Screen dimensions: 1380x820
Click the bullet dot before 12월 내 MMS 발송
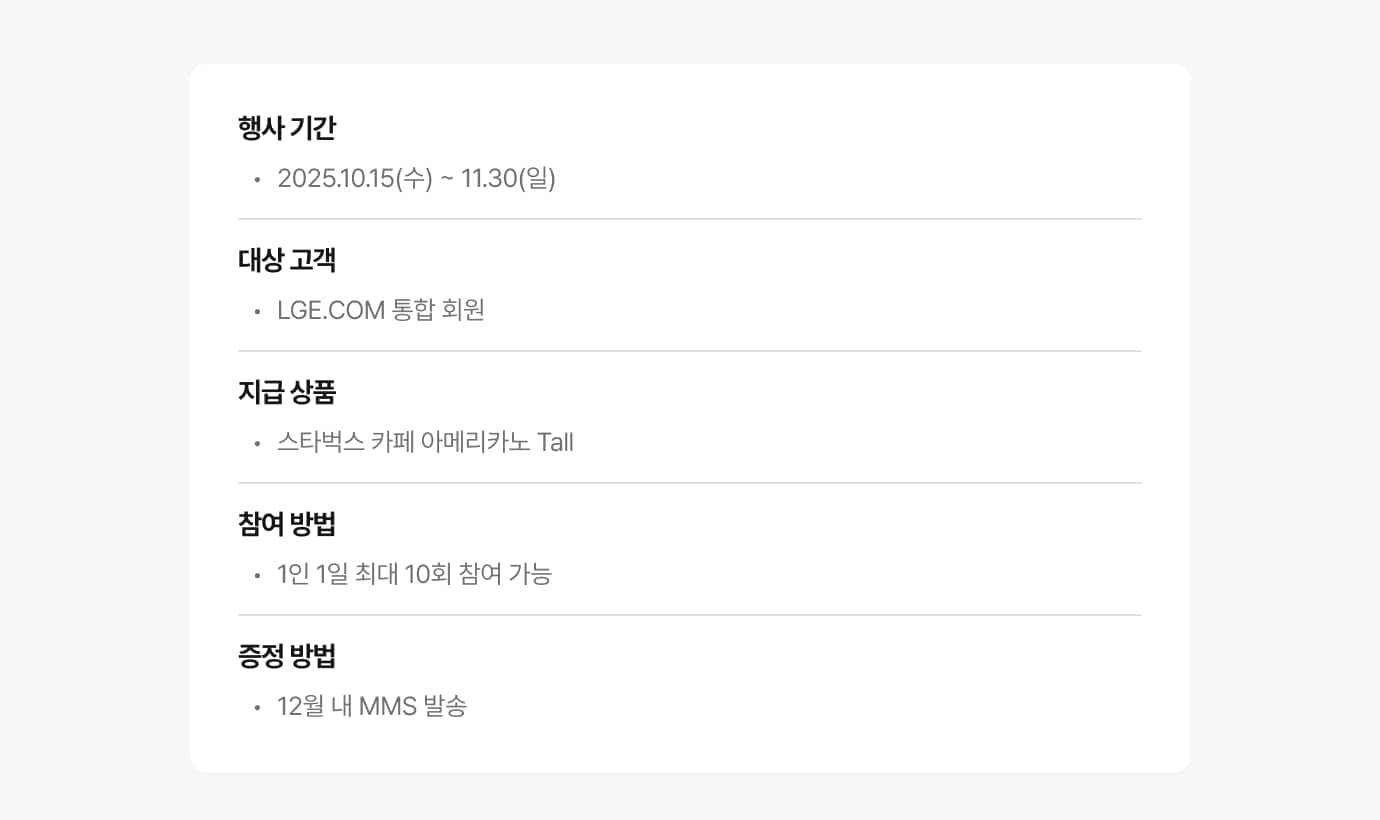pos(257,708)
